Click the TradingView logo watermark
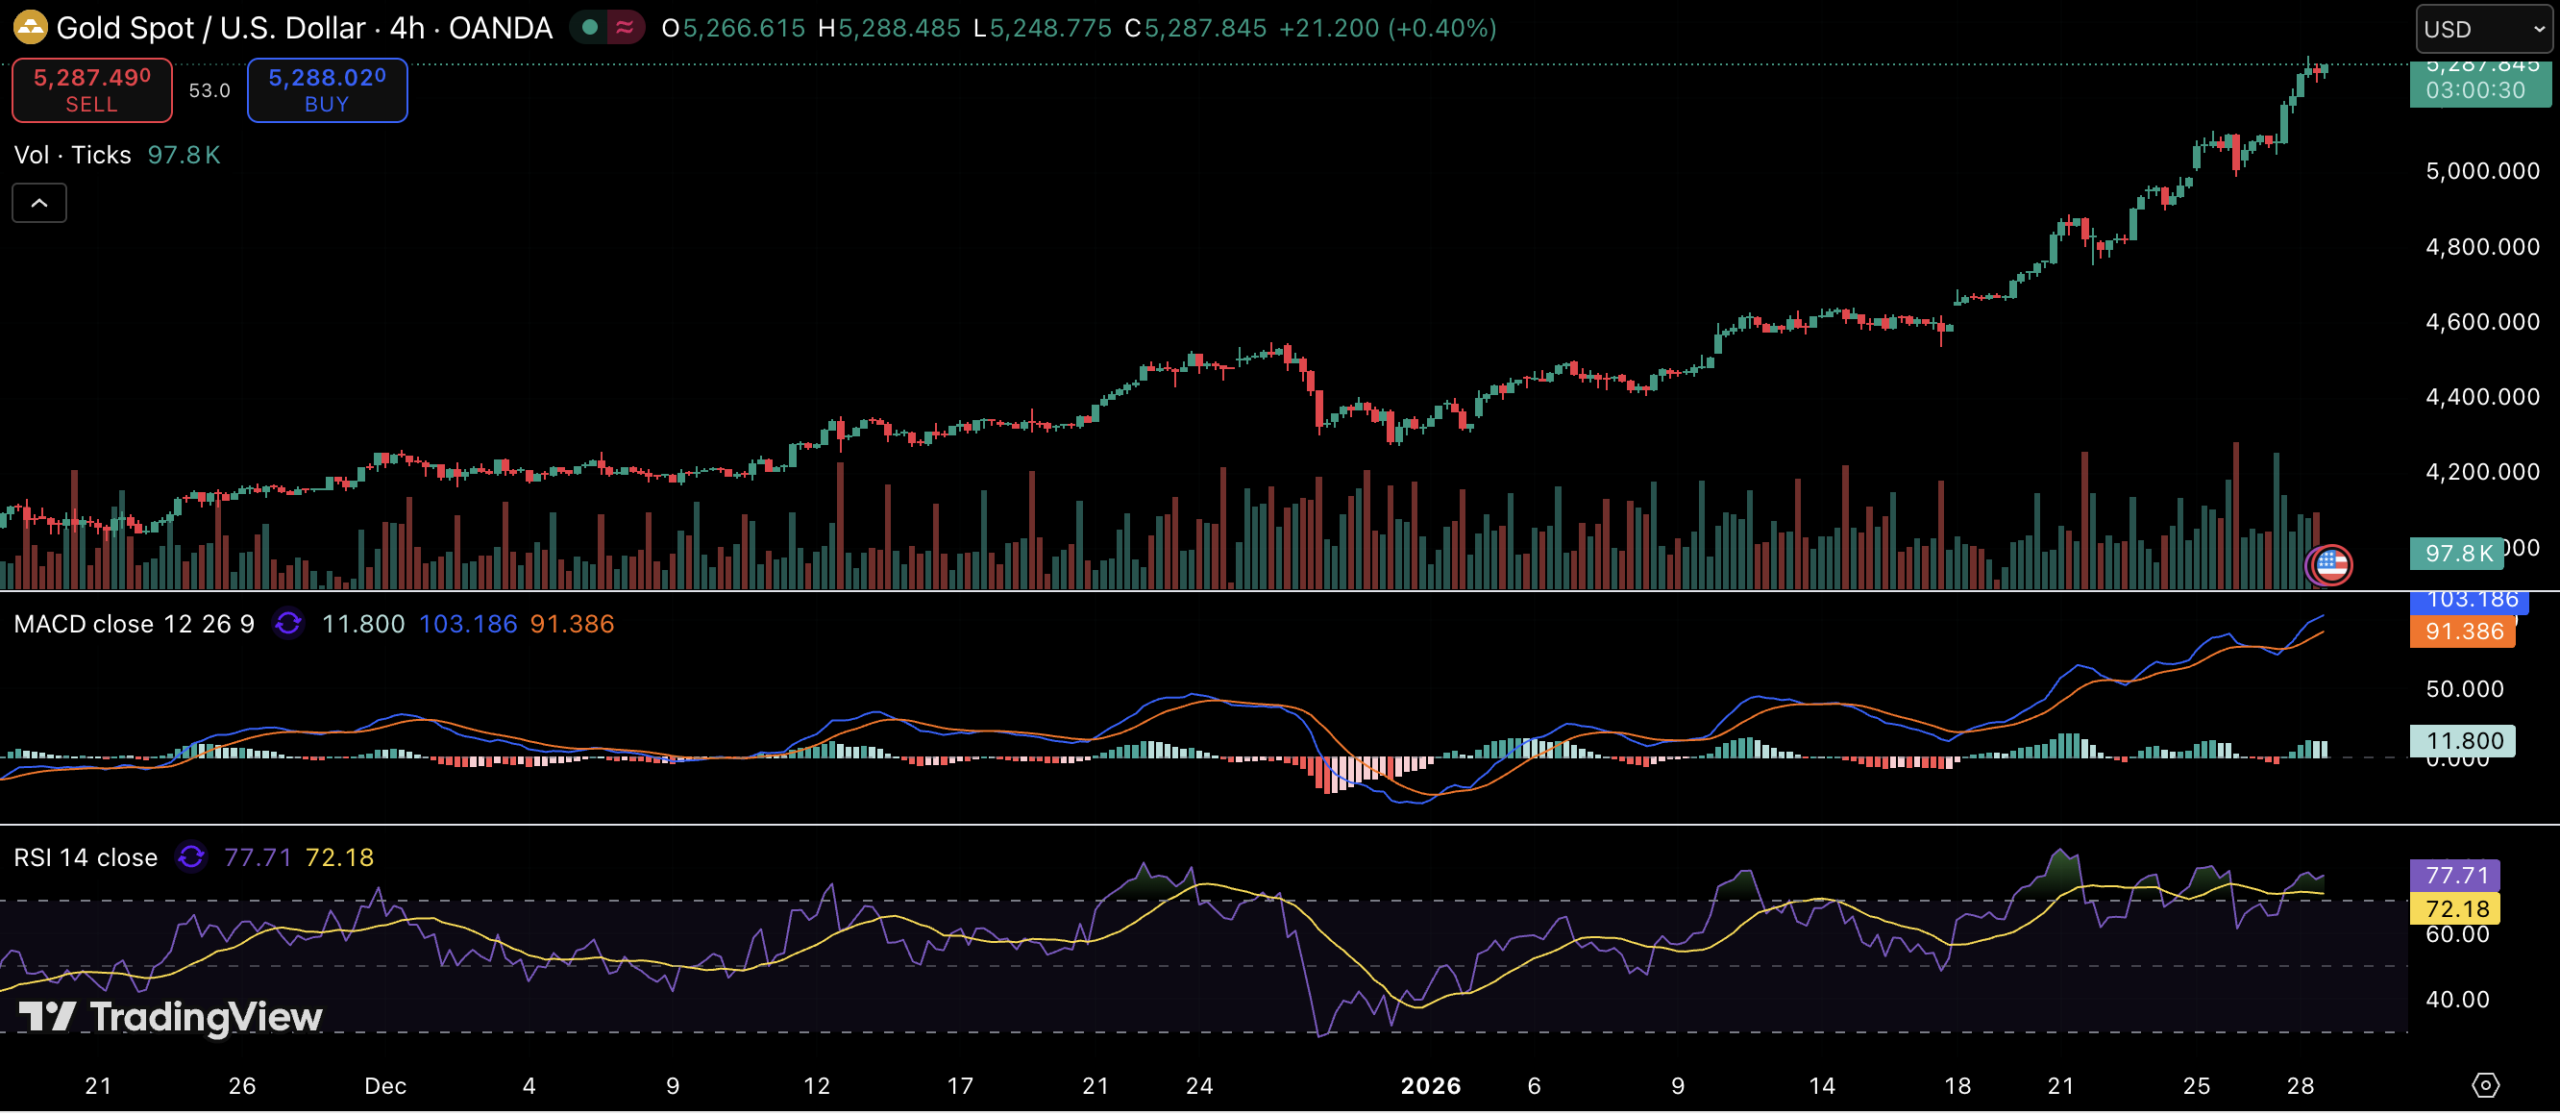The image size is (2560, 1115). pos(170,1017)
